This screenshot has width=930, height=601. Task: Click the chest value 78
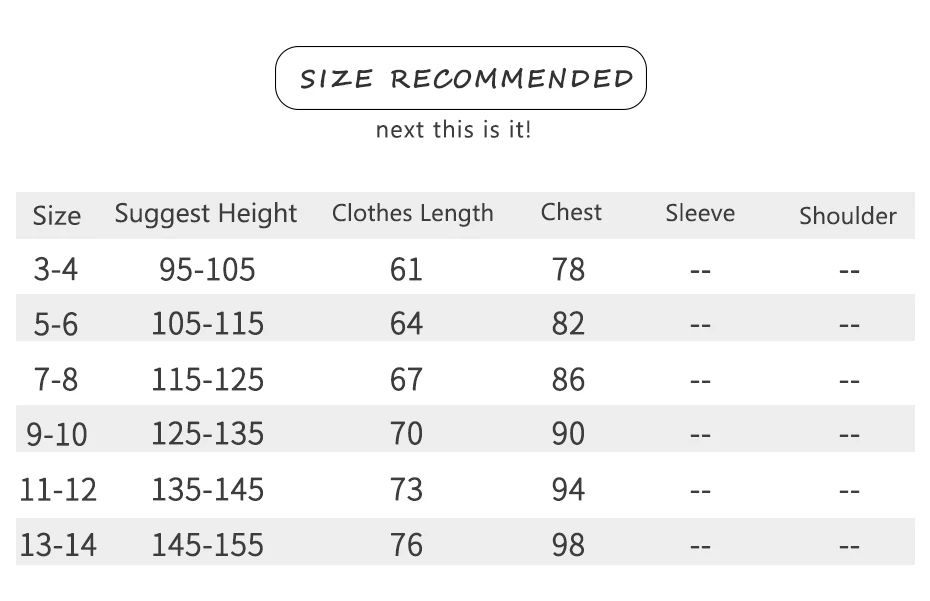pyautogui.click(x=568, y=270)
